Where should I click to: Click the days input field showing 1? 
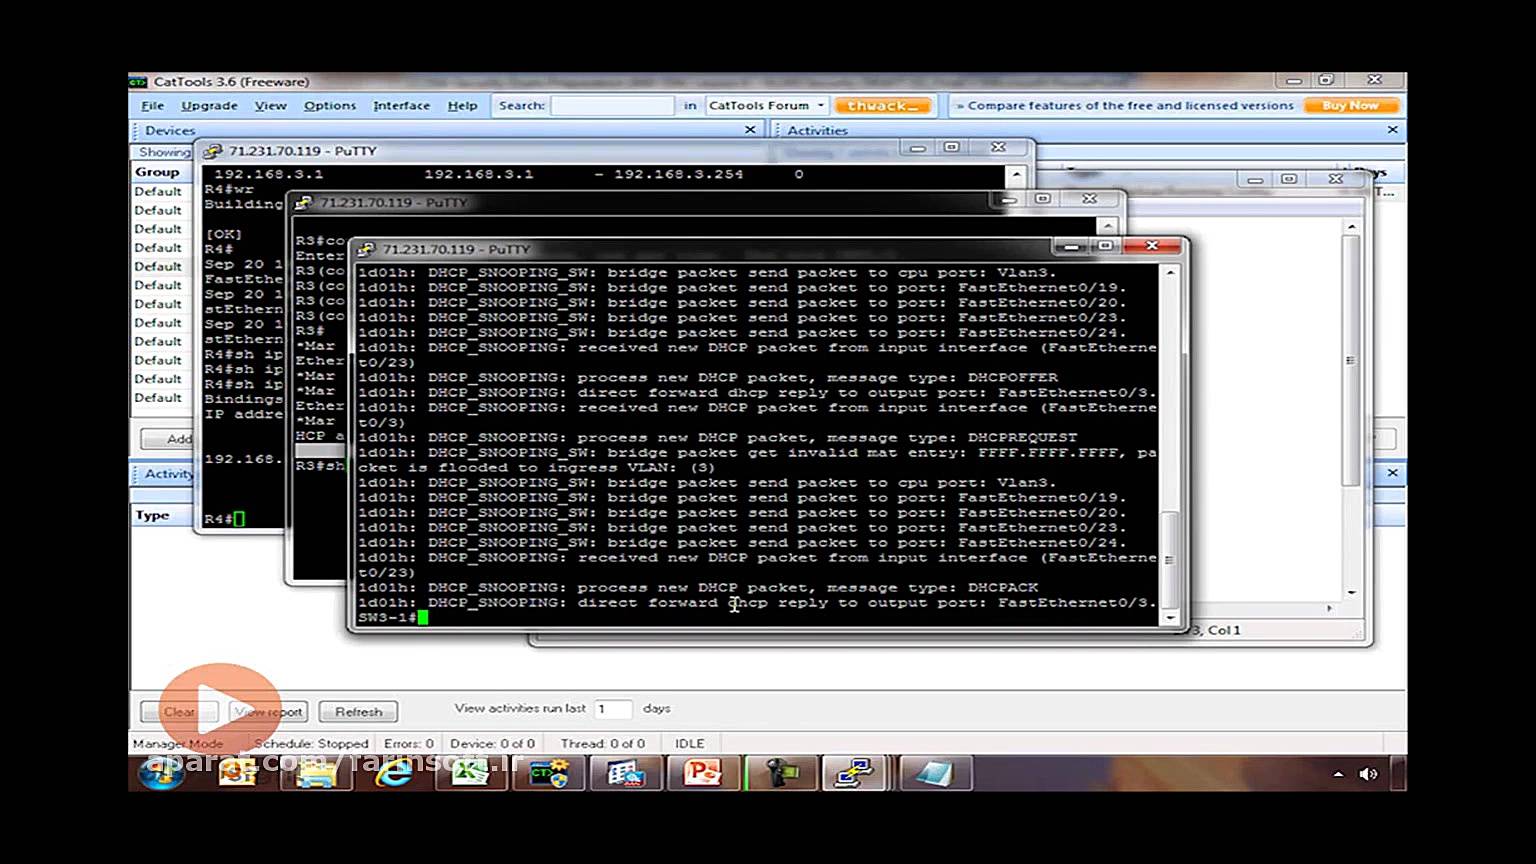click(613, 708)
